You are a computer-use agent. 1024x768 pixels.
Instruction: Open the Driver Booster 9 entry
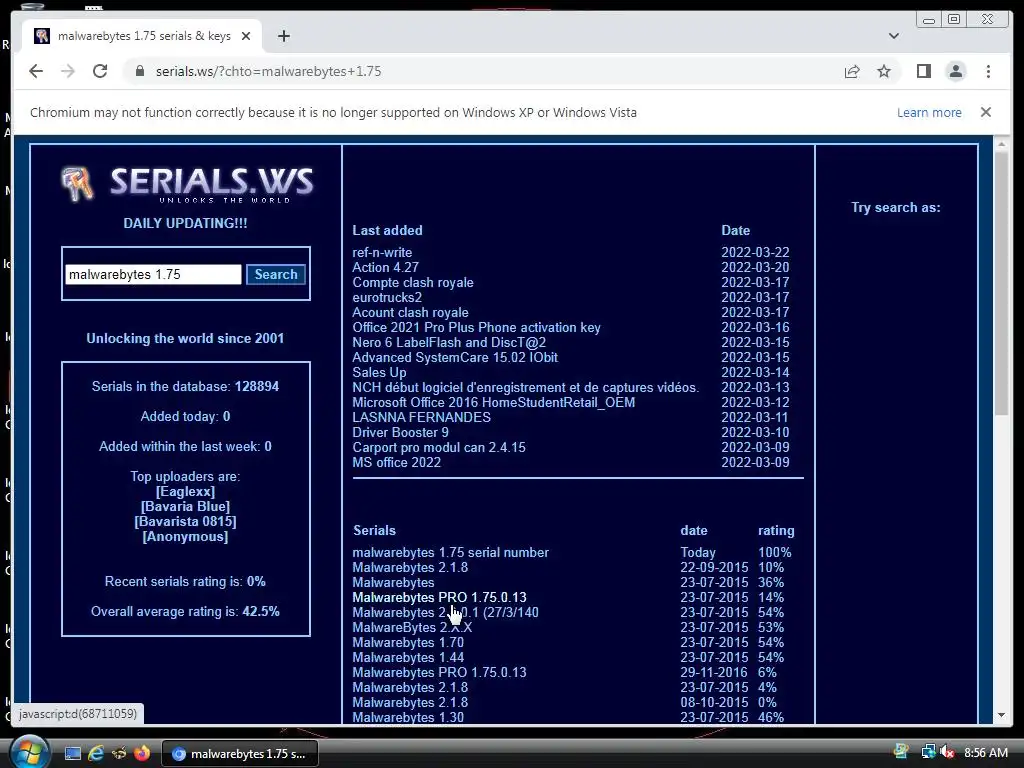click(400, 432)
